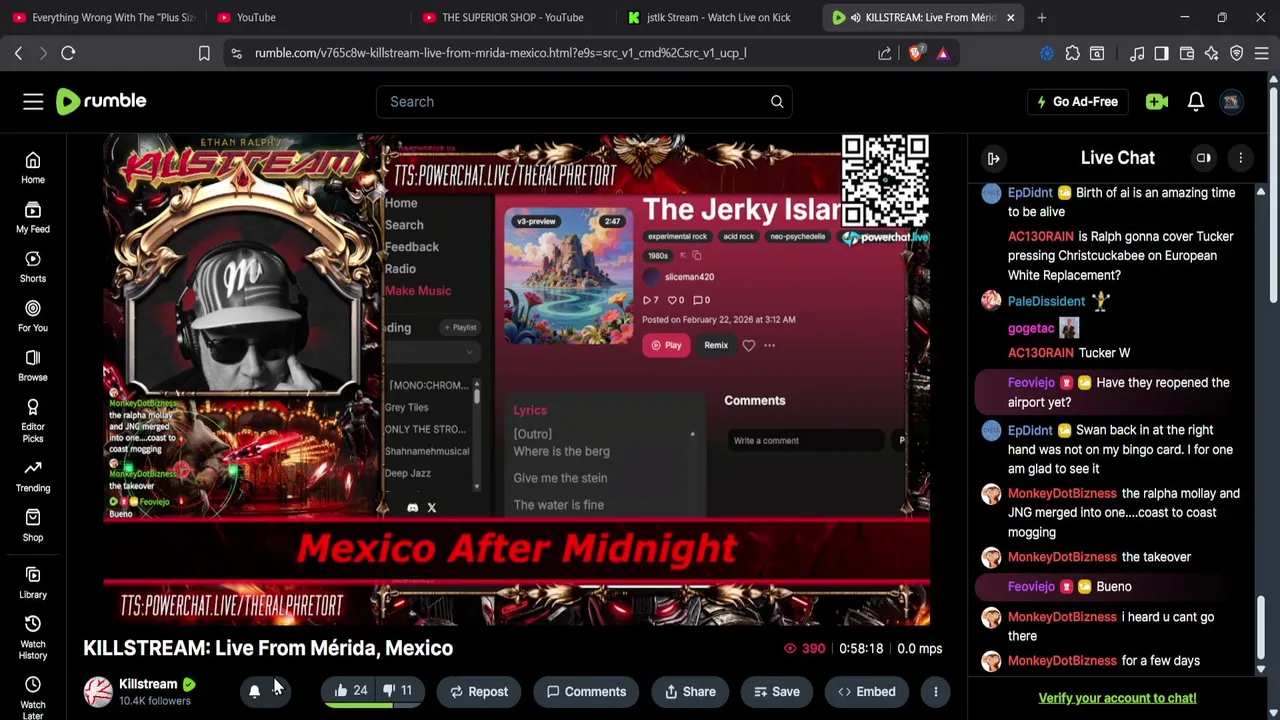Click the Repost button
1280x720 pixels.
coord(479,691)
